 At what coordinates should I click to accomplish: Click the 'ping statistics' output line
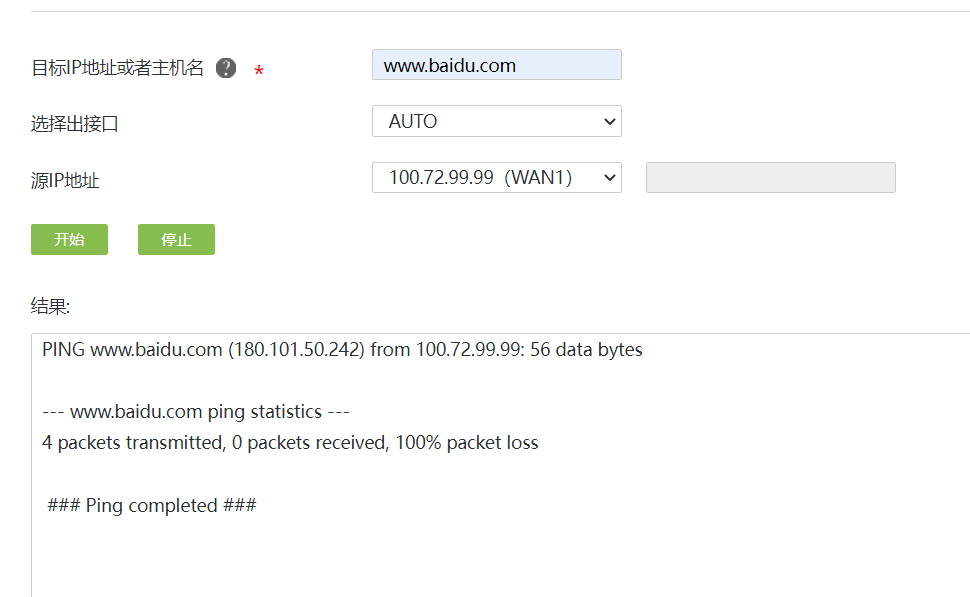[196, 412]
